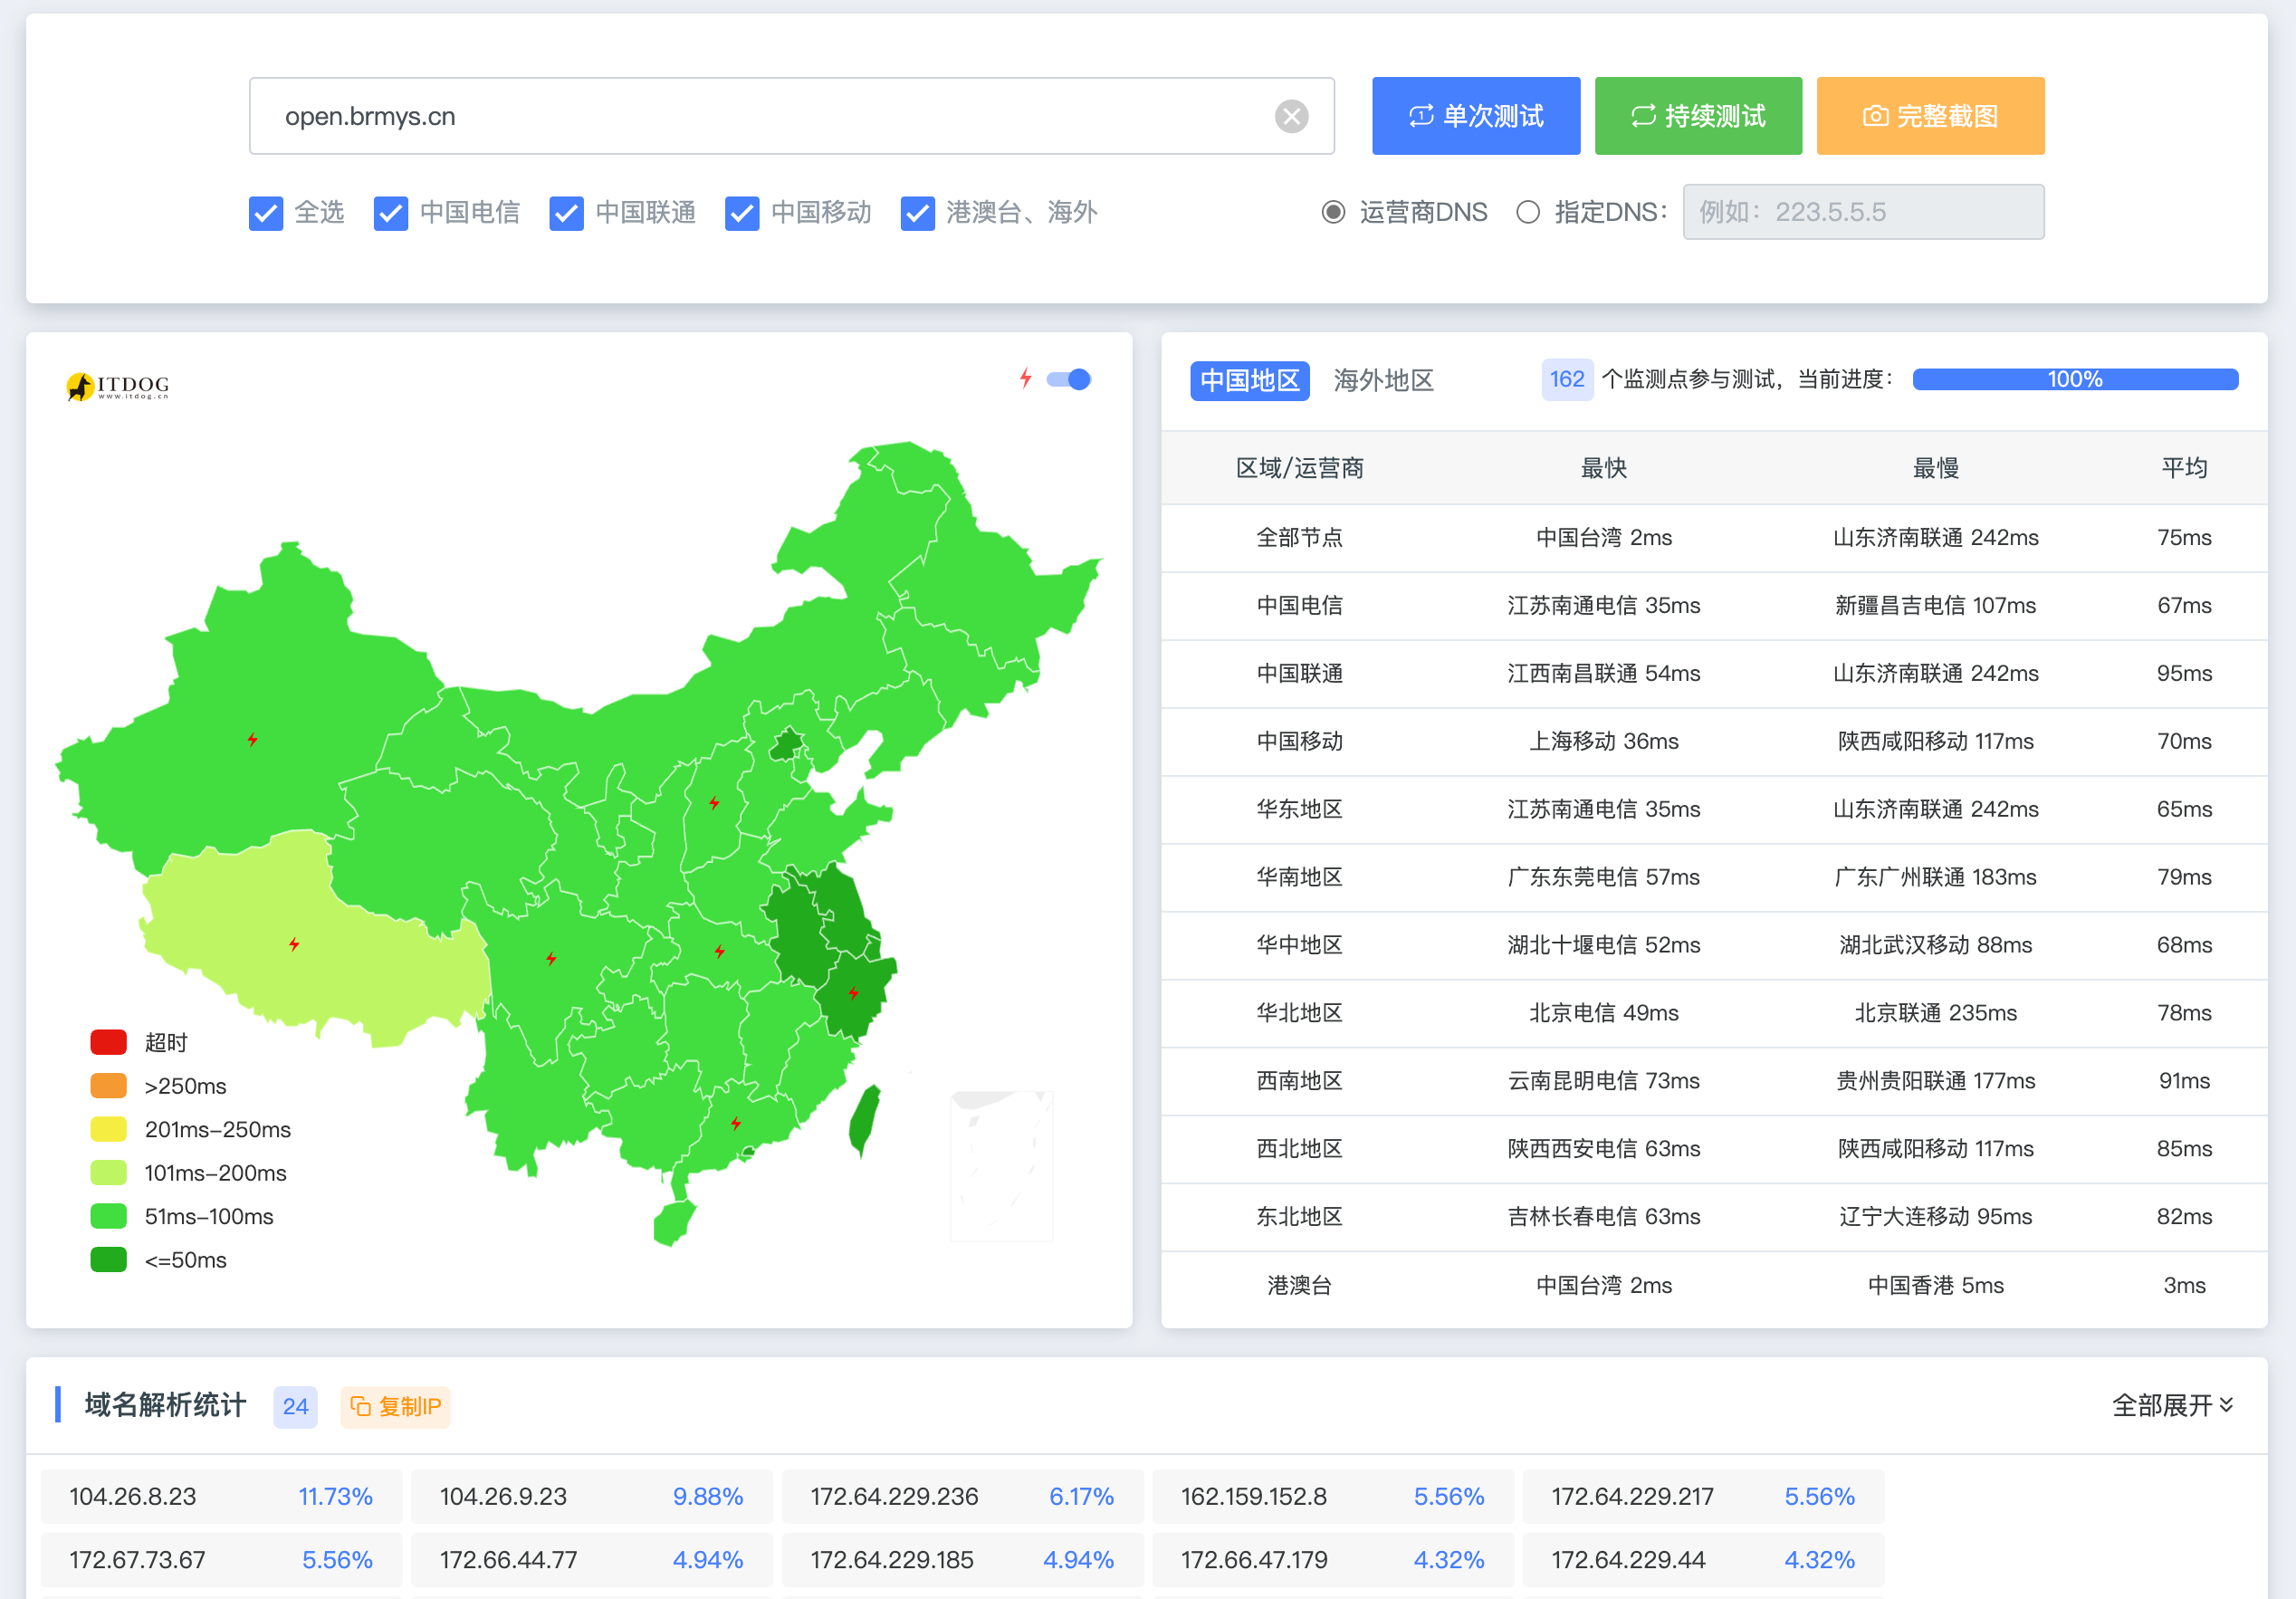Select the 中国地区 tab

pyautogui.click(x=1249, y=380)
